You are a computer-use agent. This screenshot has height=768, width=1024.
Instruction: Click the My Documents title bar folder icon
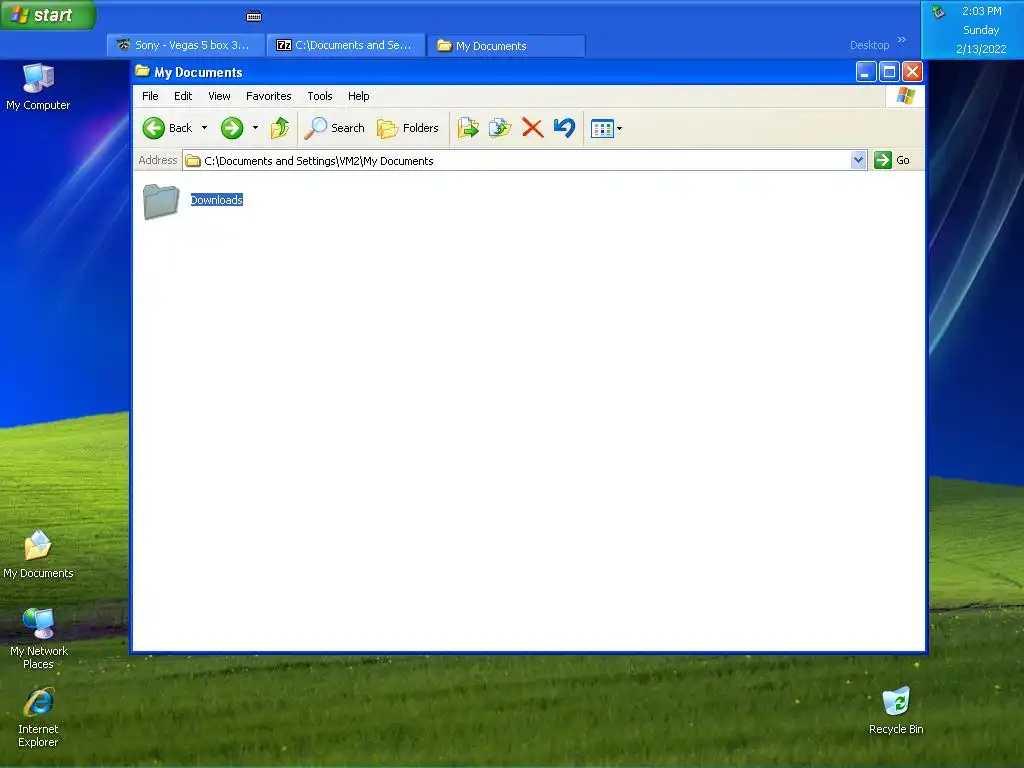coord(142,71)
